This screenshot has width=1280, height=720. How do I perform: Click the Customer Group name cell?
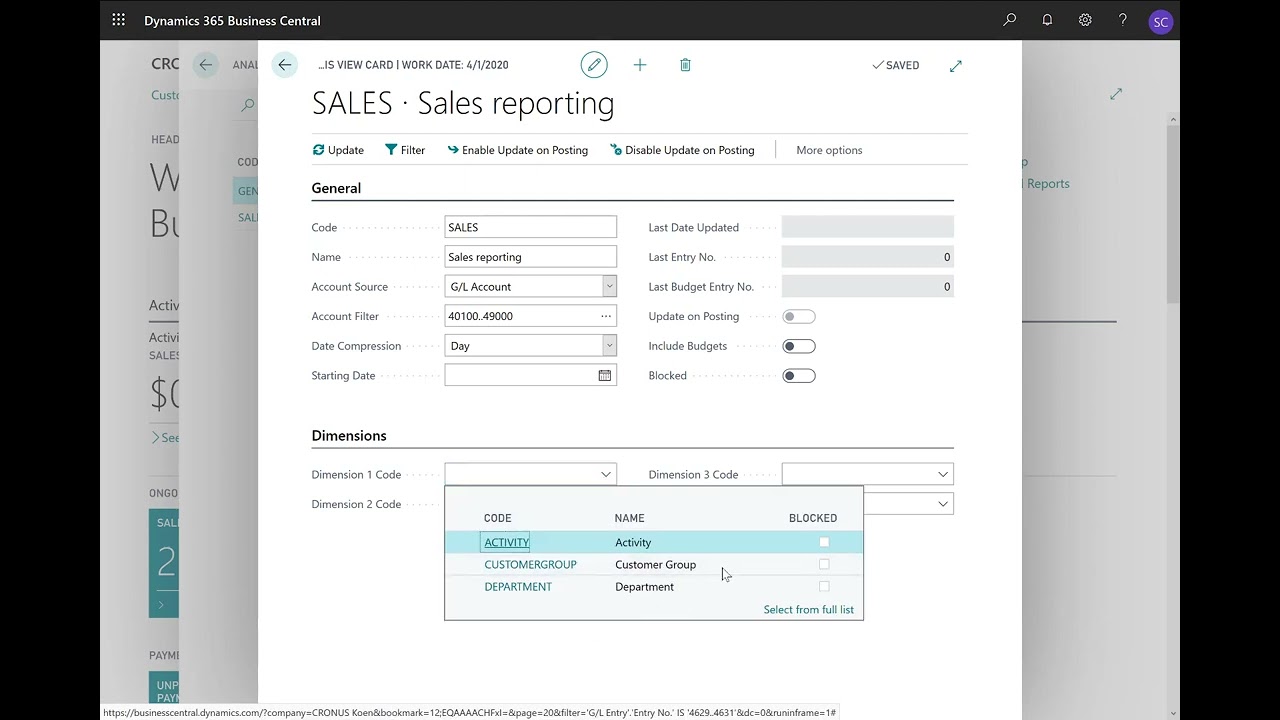pos(656,564)
